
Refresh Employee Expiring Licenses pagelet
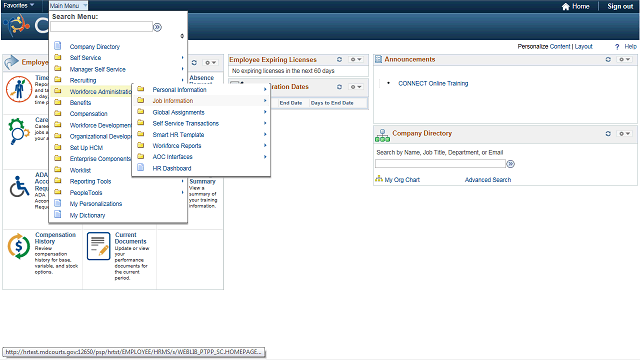(x=339, y=60)
